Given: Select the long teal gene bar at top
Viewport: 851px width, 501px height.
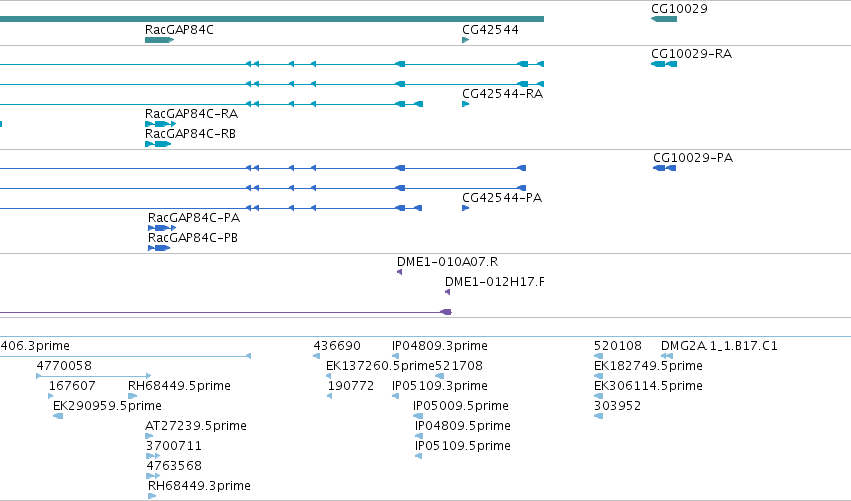Looking at the screenshot, I should click(272, 19).
